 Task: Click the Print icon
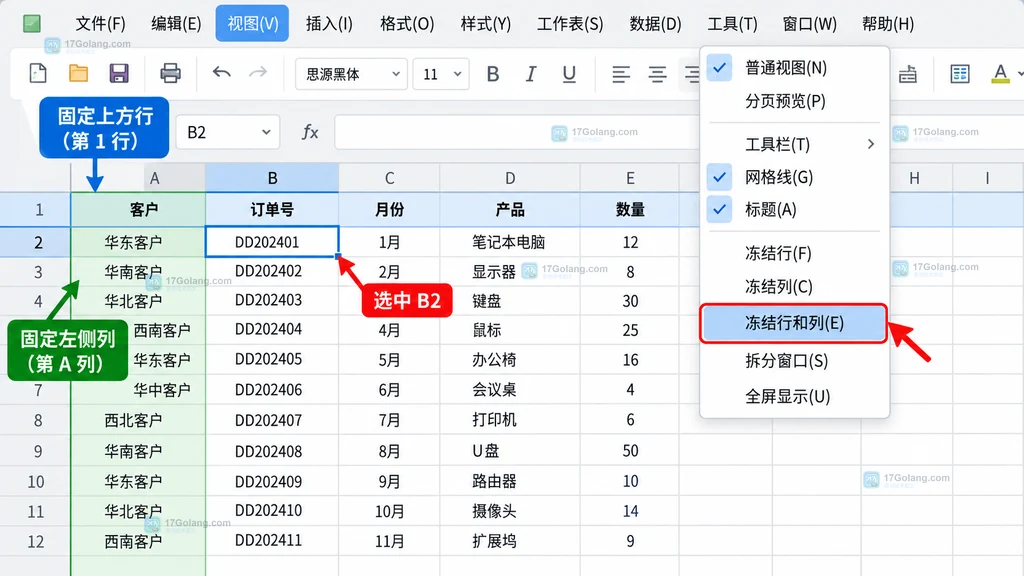coord(170,73)
